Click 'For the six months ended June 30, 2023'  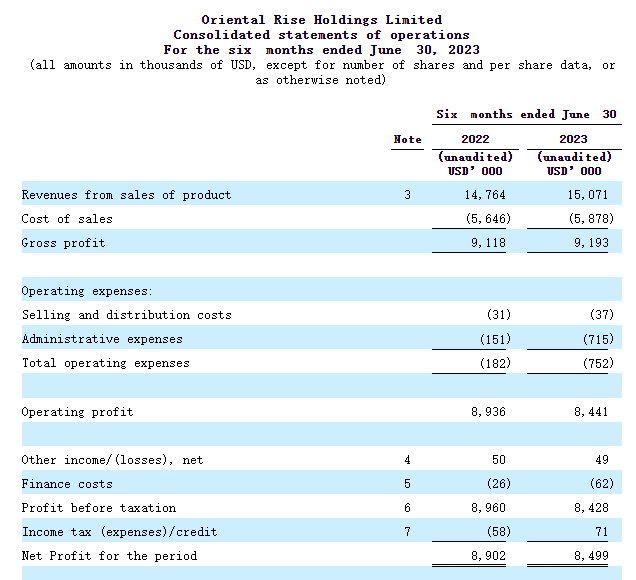pyautogui.click(x=322, y=50)
